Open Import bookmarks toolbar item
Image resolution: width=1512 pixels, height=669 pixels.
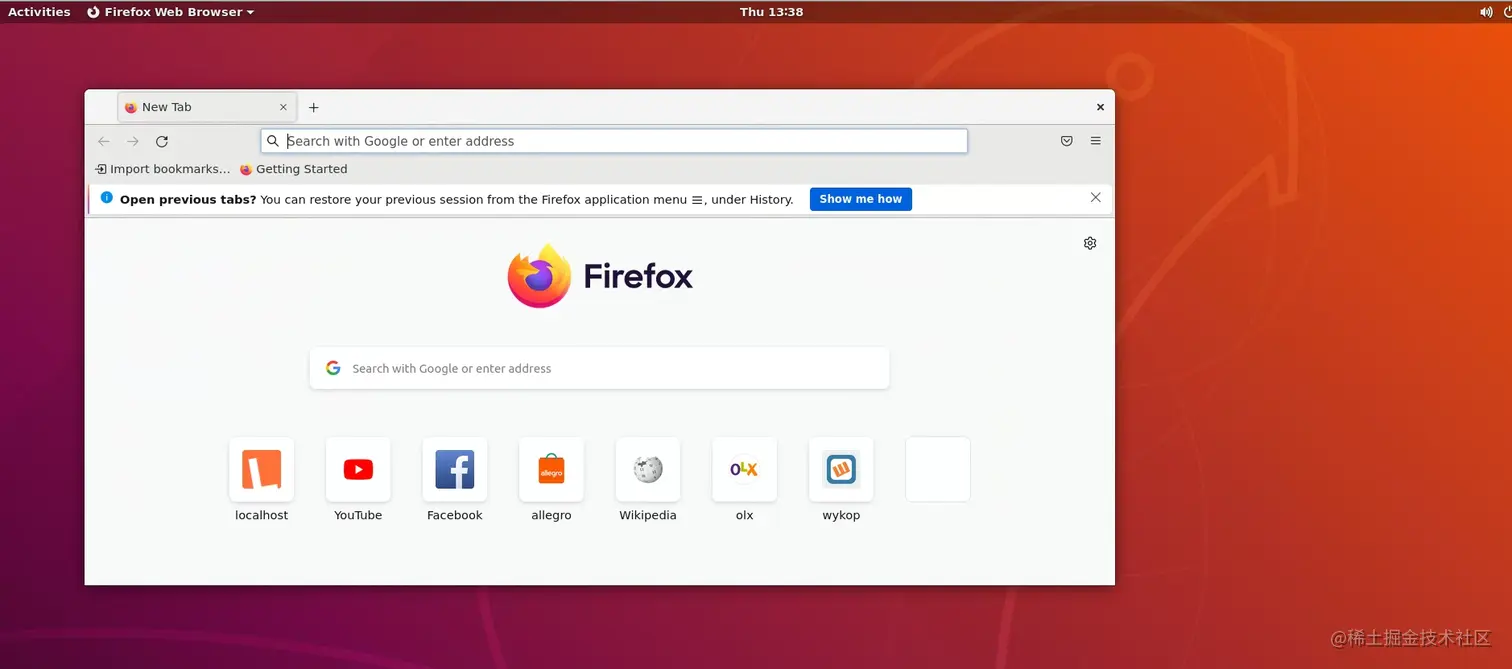162,169
